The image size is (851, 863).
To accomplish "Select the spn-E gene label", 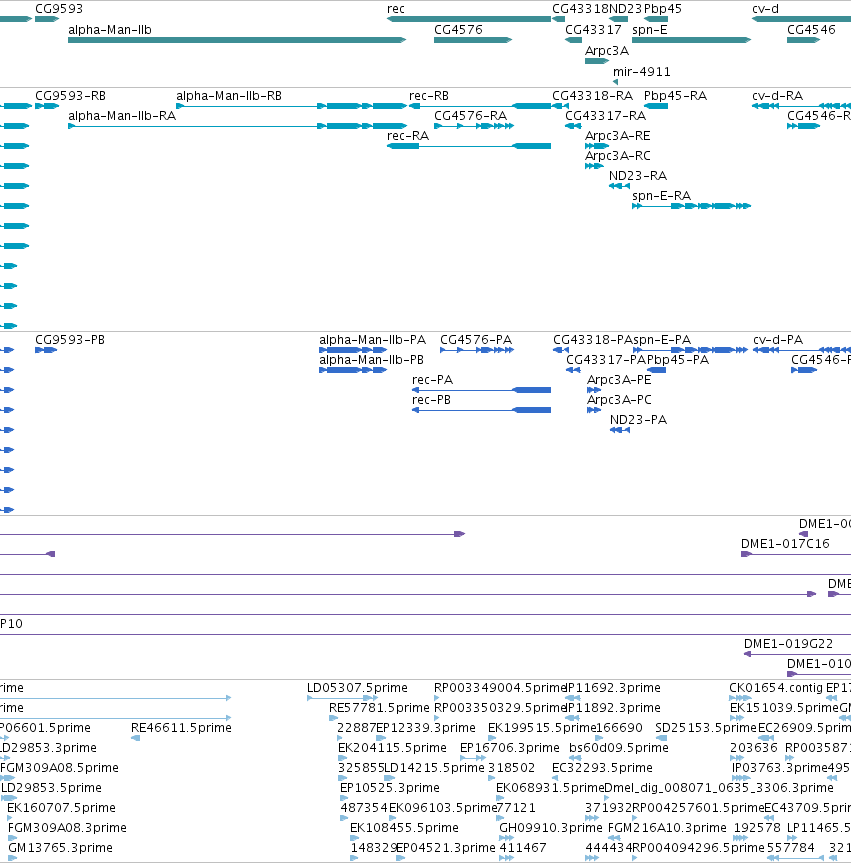I will click(x=650, y=30).
